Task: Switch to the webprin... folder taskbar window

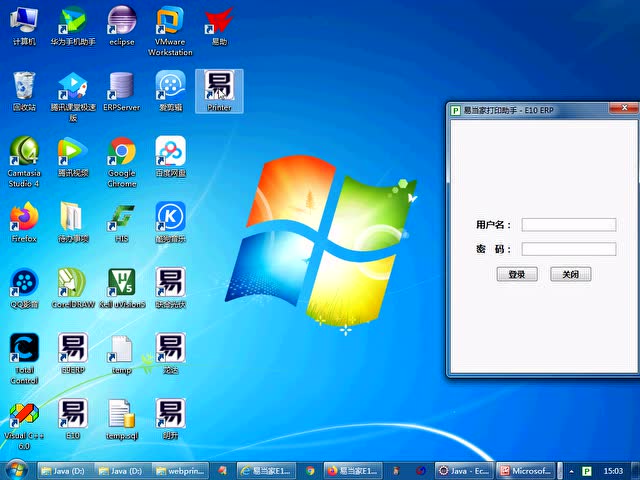Action: point(181,471)
